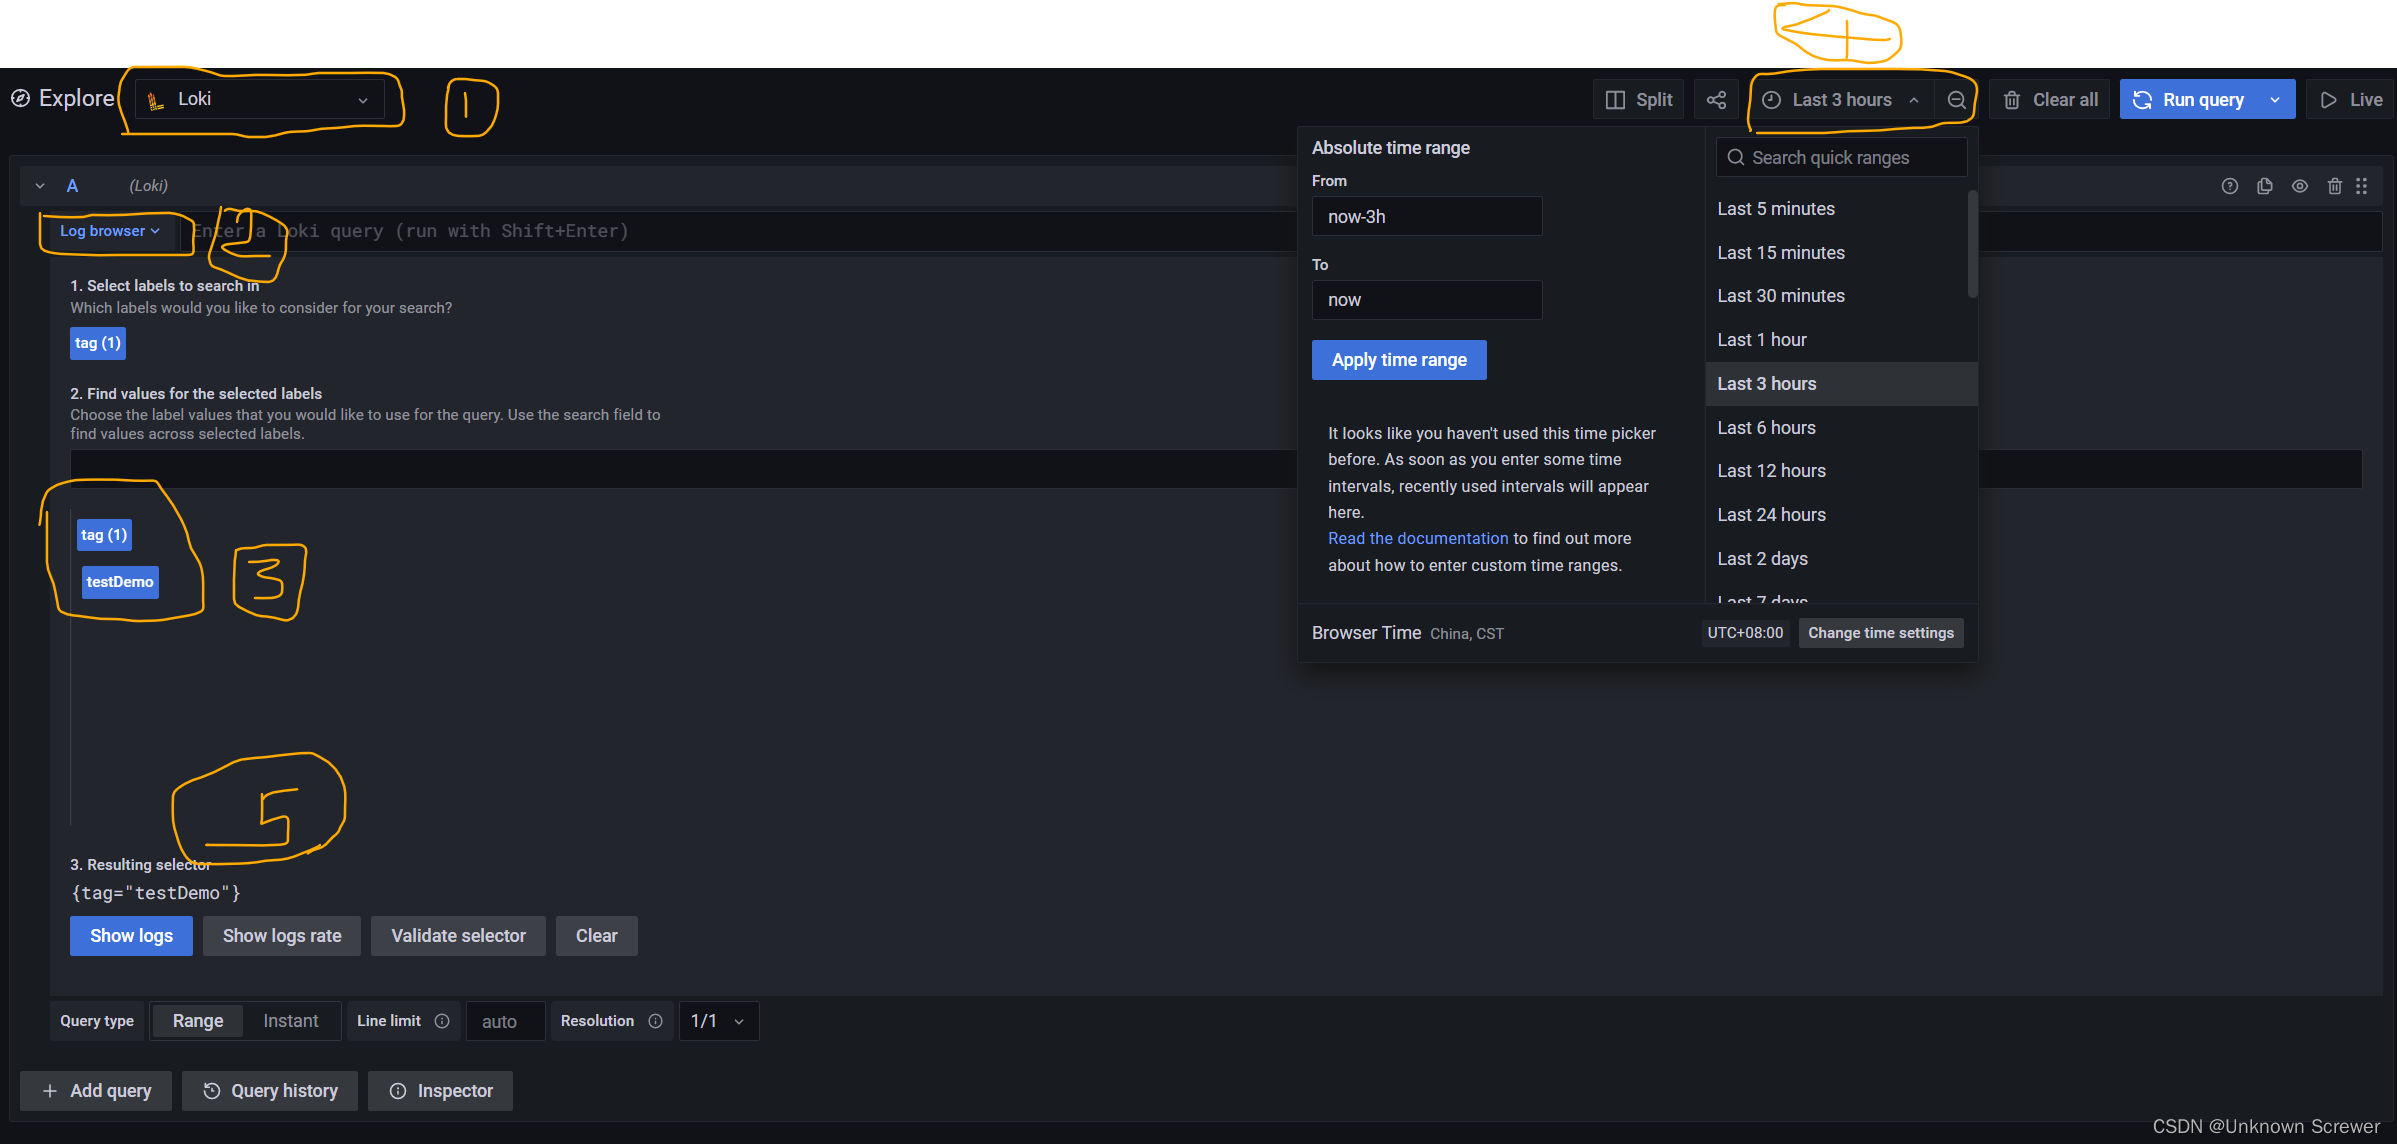Click the drag handle dots icon
The height and width of the screenshot is (1144, 2397).
click(2361, 186)
